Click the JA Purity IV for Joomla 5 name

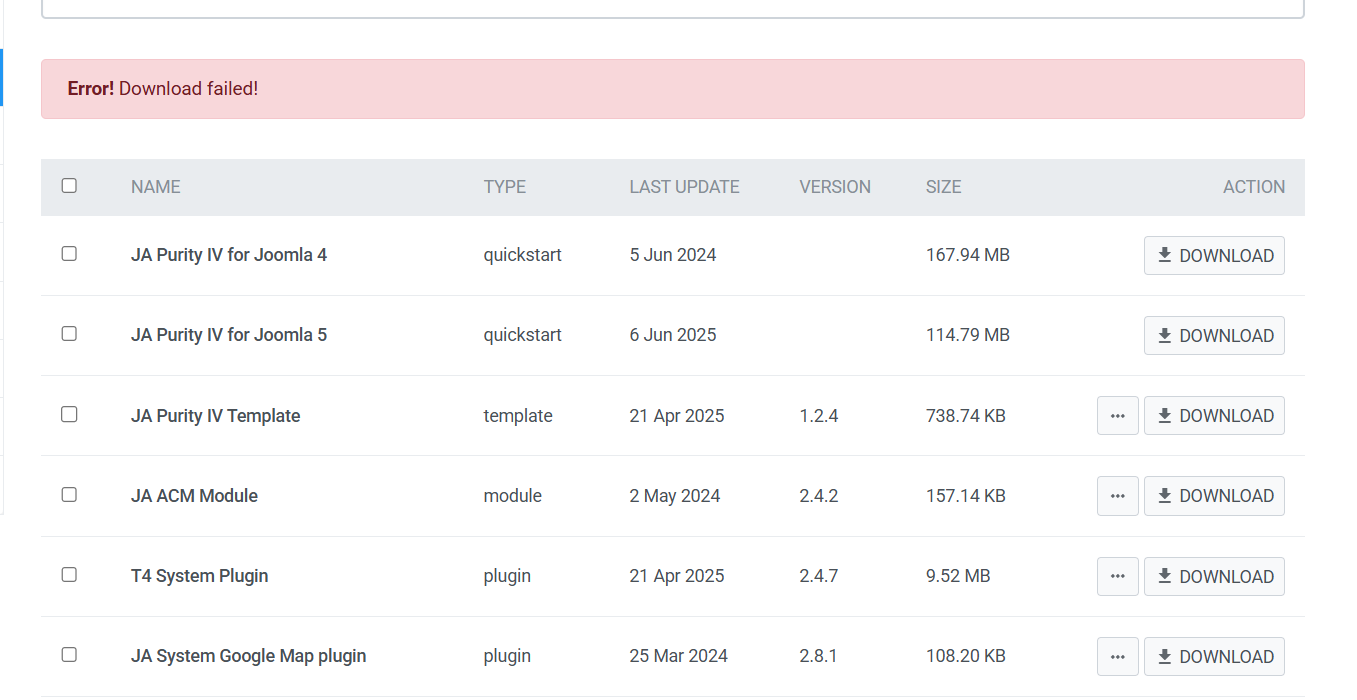pyautogui.click(x=229, y=335)
